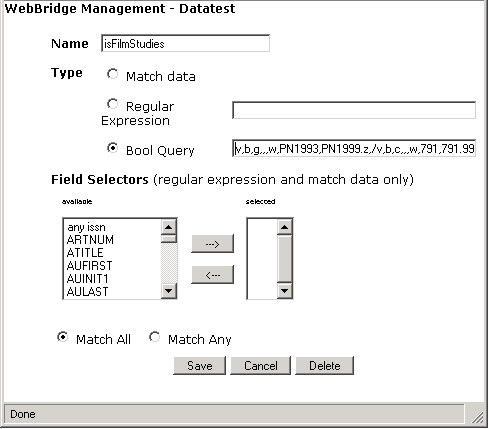The image size is (489, 429).
Task: Focus the Regular Expression text box
Action: point(354,110)
